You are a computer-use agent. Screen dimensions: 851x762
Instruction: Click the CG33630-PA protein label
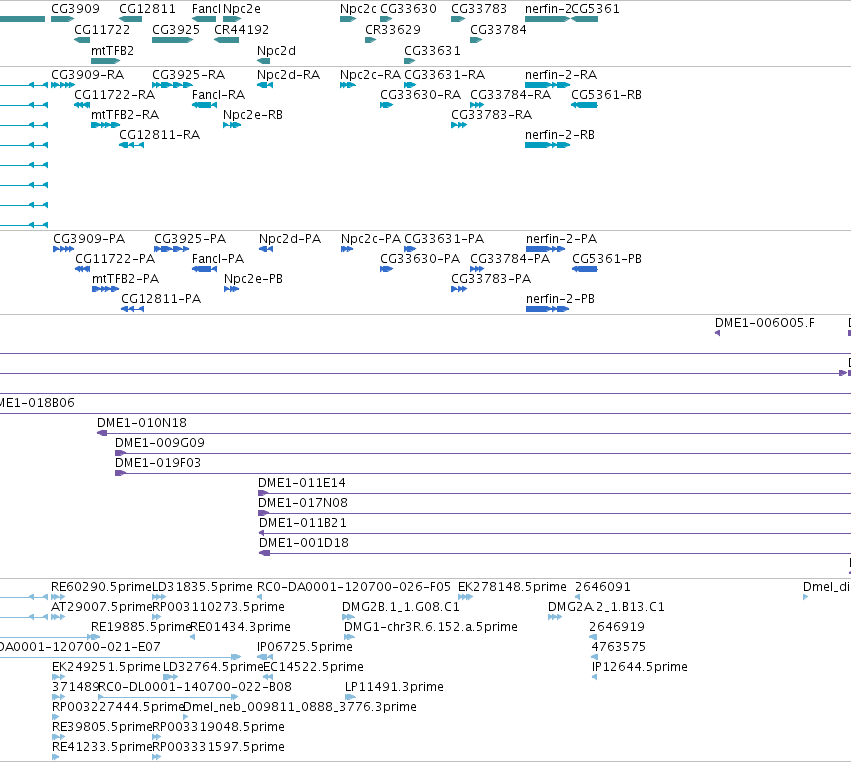(420, 259)
